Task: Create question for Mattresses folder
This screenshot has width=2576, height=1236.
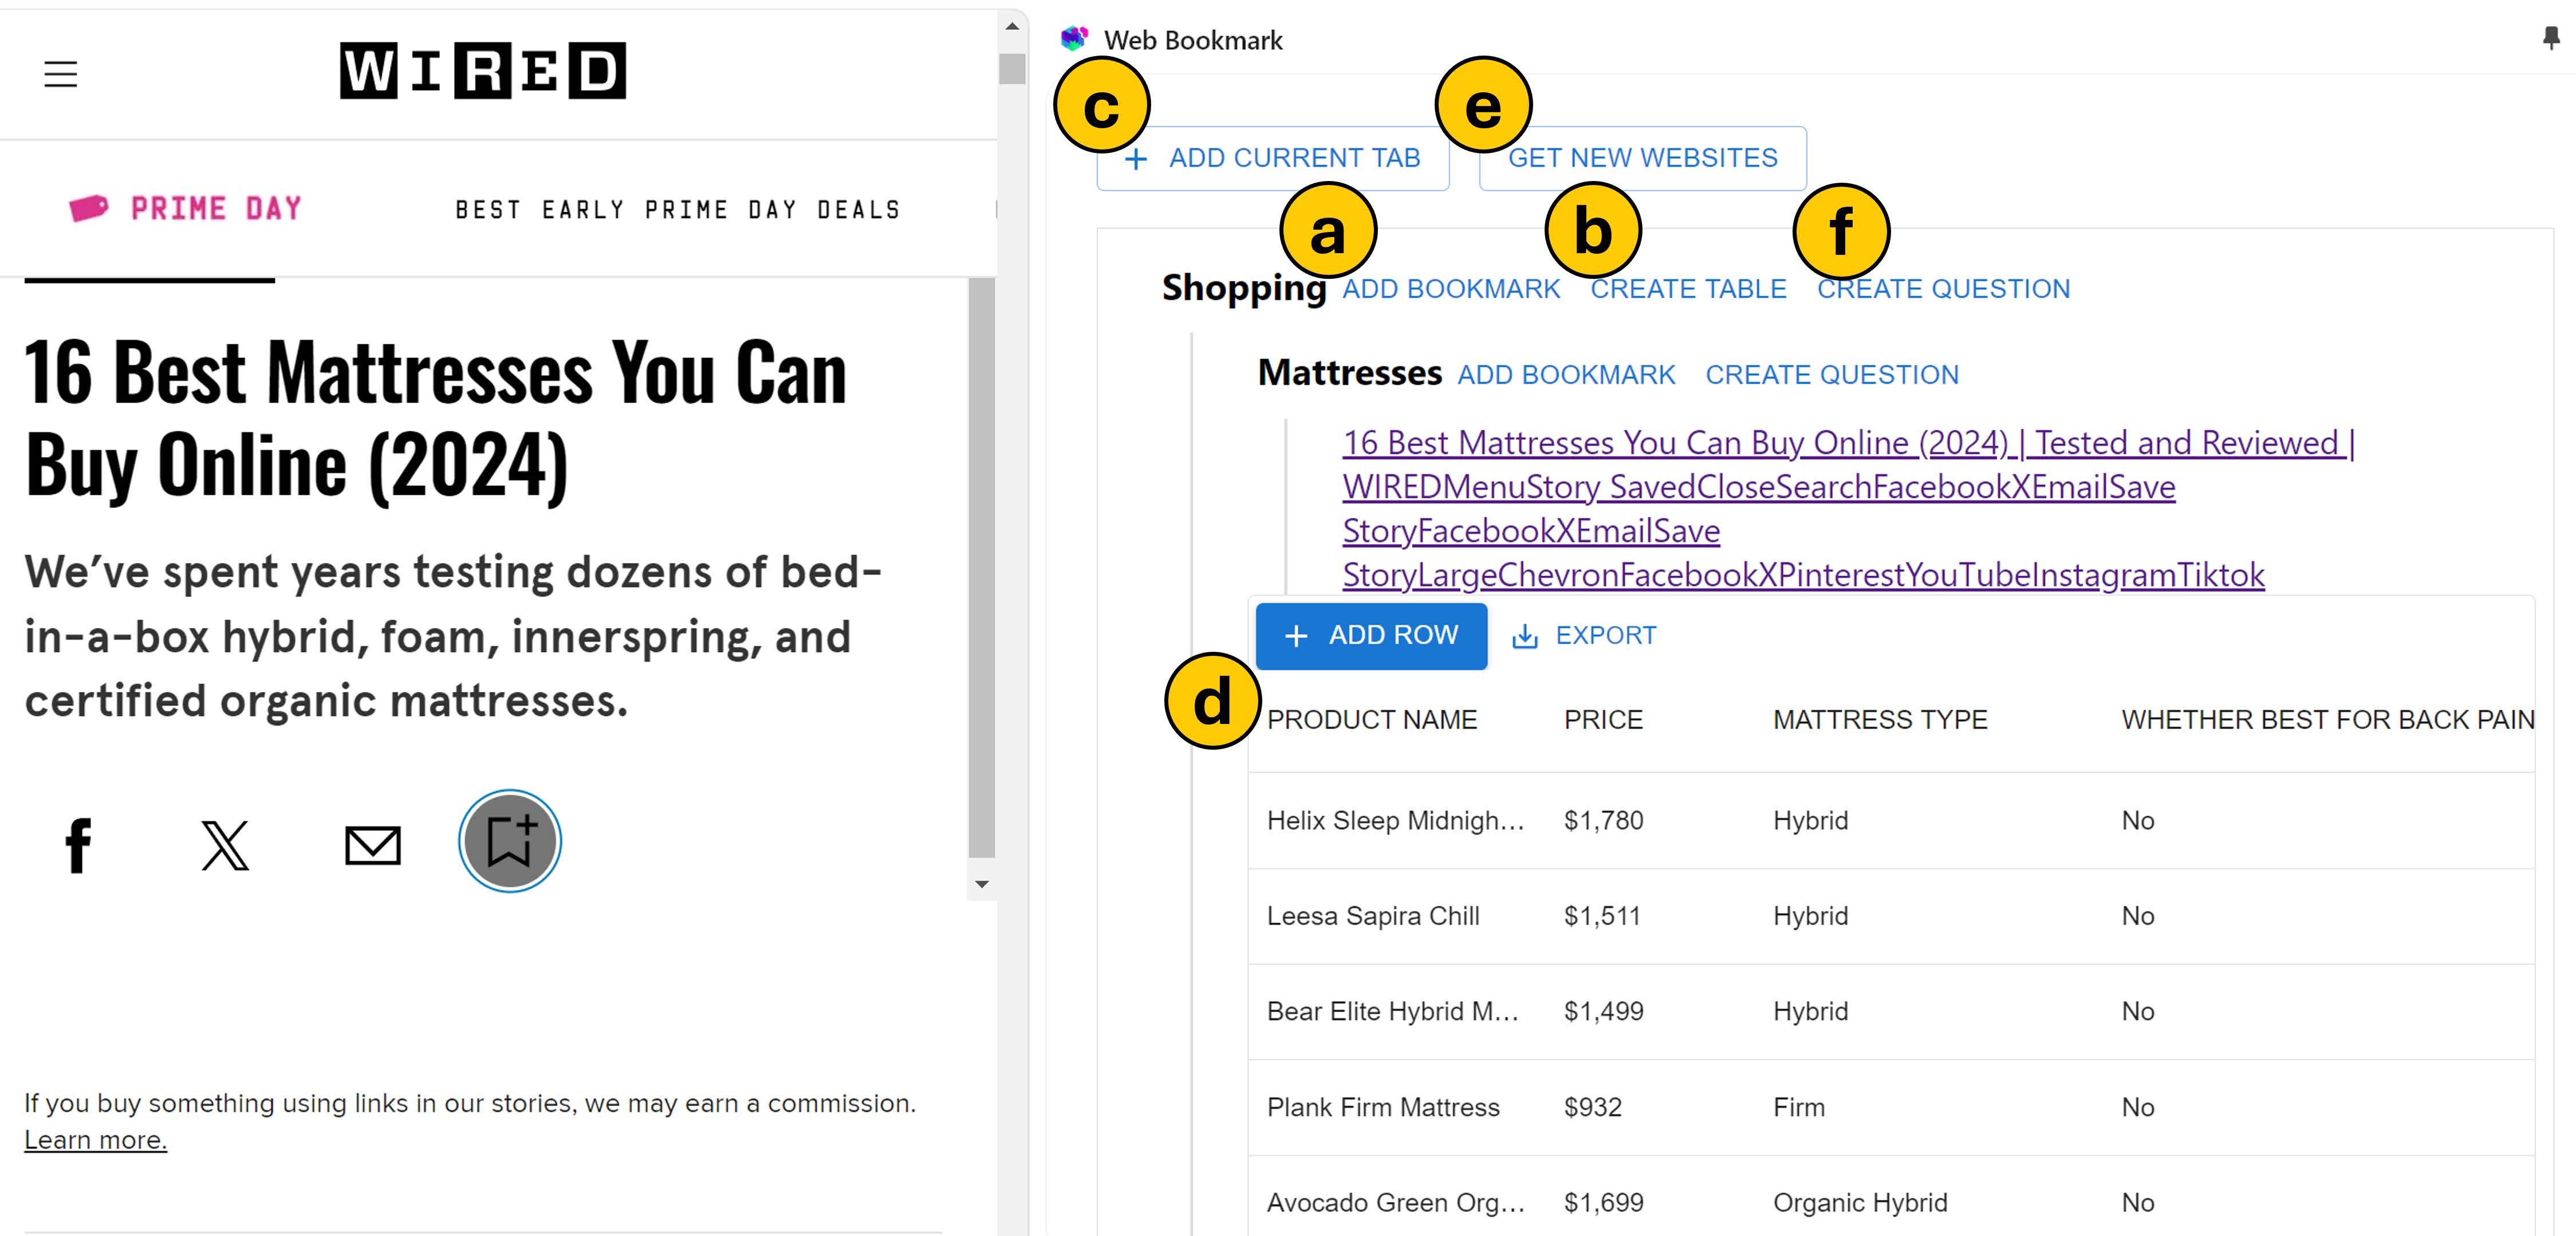Action: [1832, 375]
